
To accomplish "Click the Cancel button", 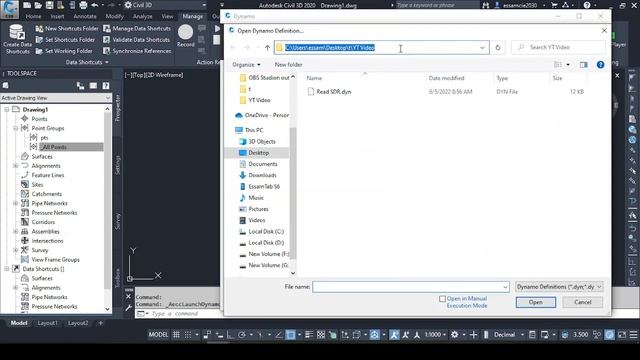I will (582, 302).
